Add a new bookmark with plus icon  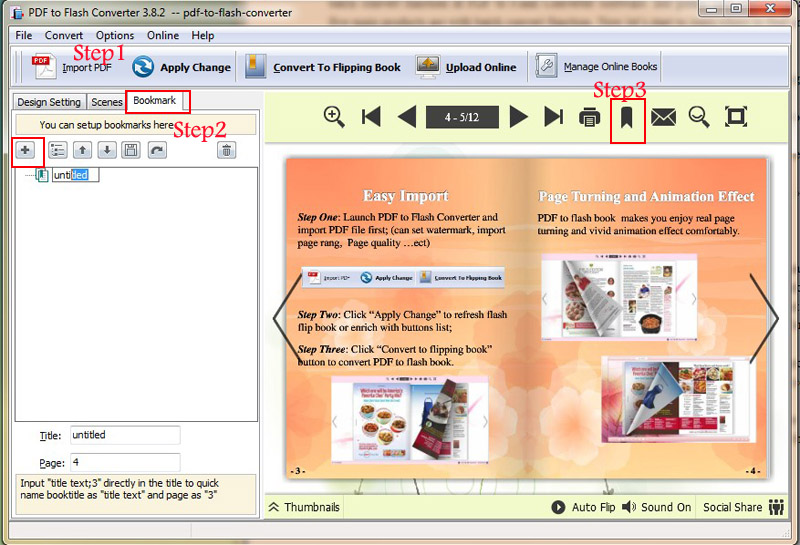coord(25,150)
